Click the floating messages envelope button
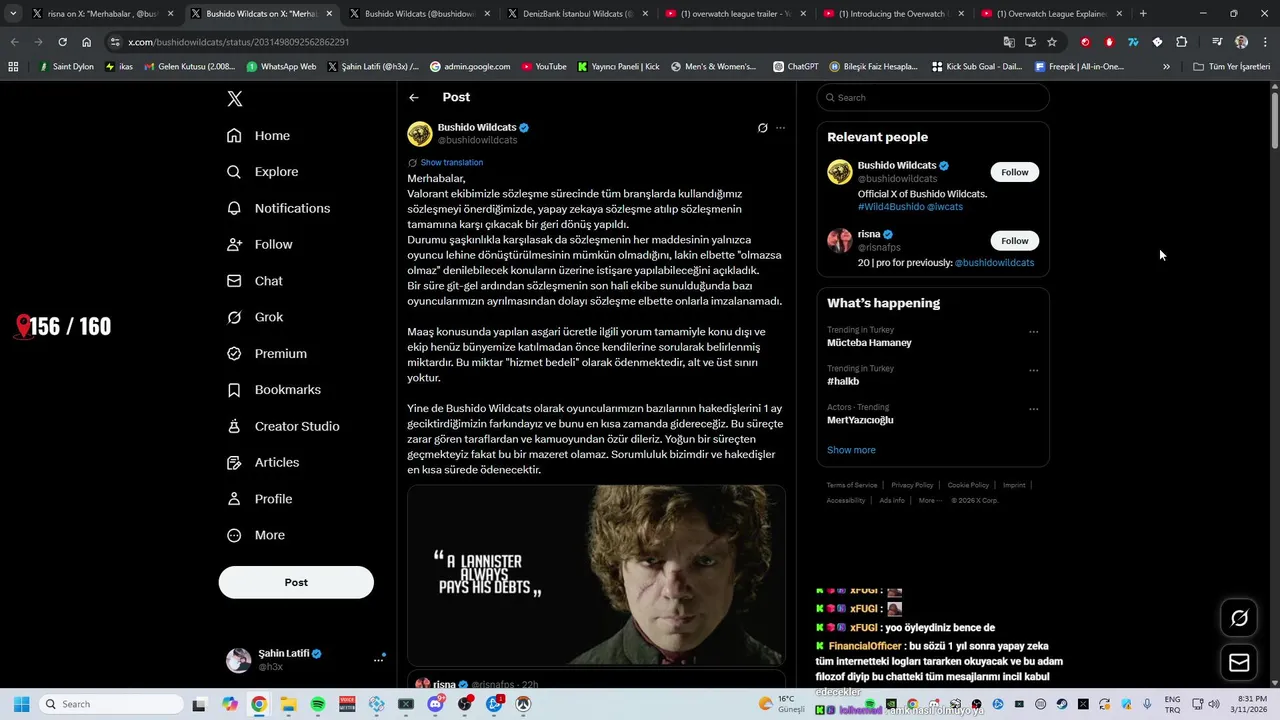The image size is (1280, 720). click(1239, 662)
